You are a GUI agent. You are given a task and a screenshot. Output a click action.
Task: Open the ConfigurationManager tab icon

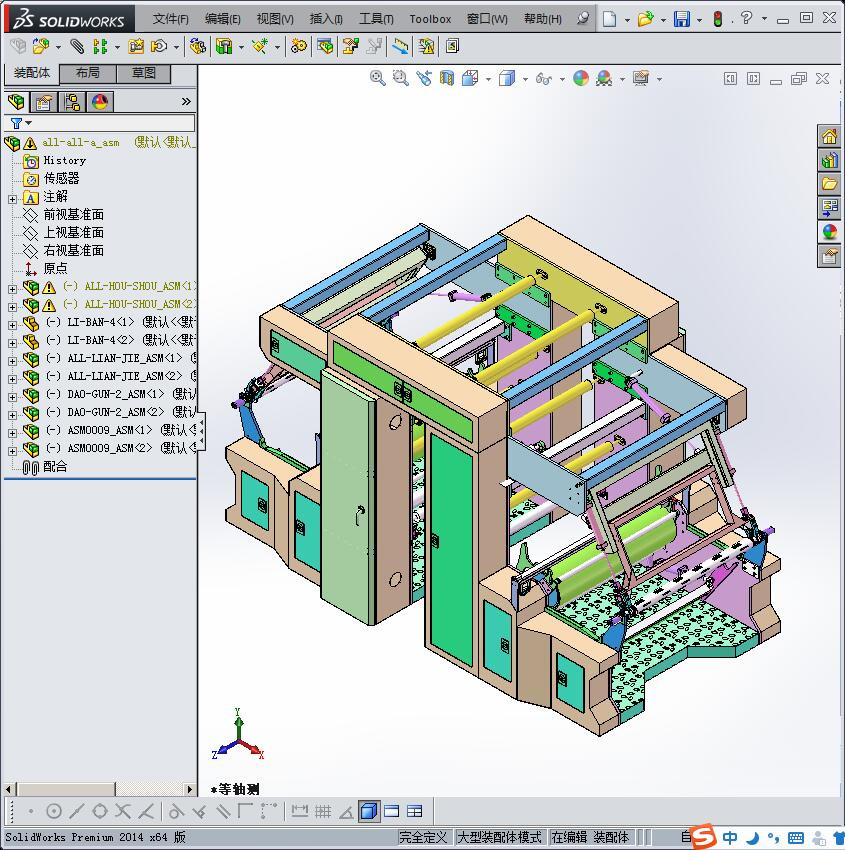[72, 101]
